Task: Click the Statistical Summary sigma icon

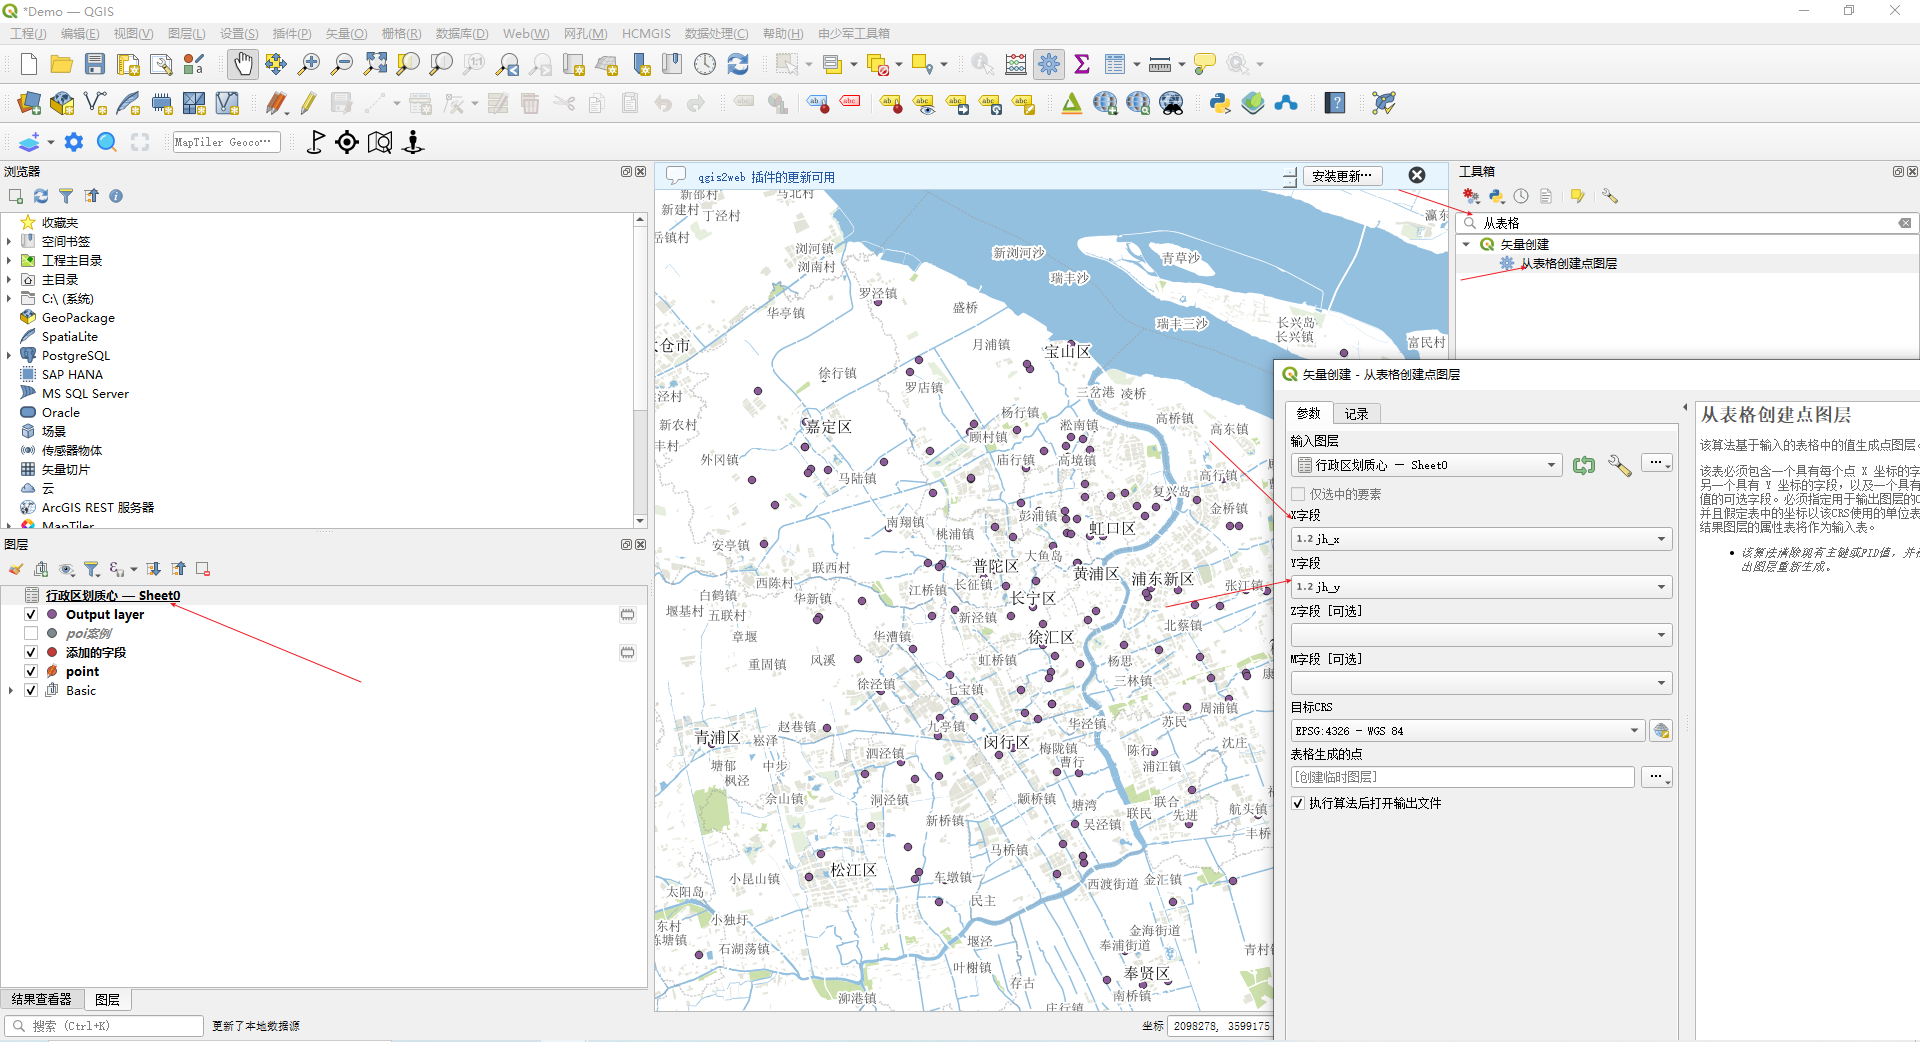Action: (x=1082, y=64)
